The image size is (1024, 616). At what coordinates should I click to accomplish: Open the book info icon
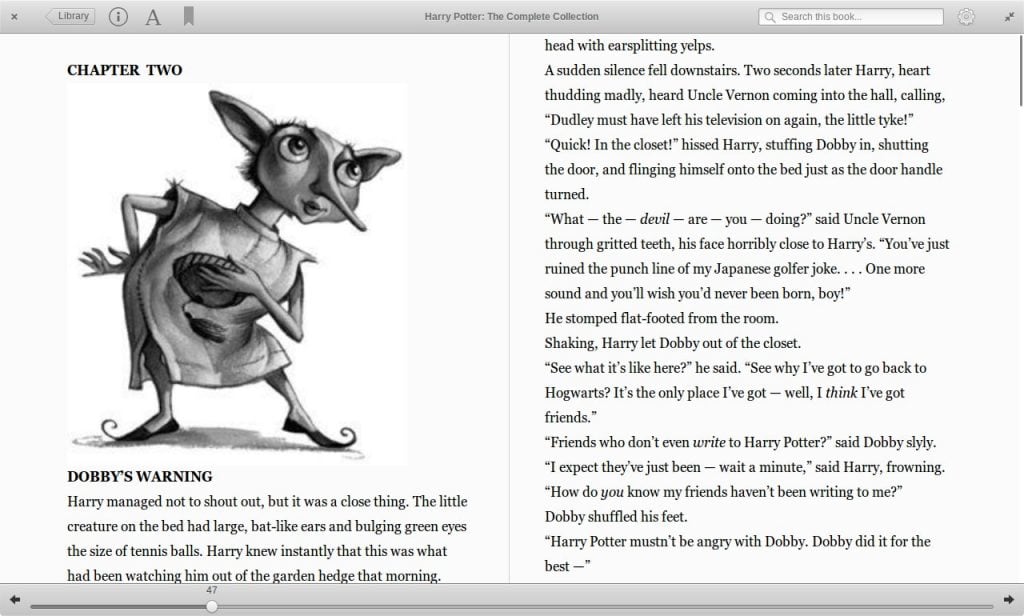point(118,16)
